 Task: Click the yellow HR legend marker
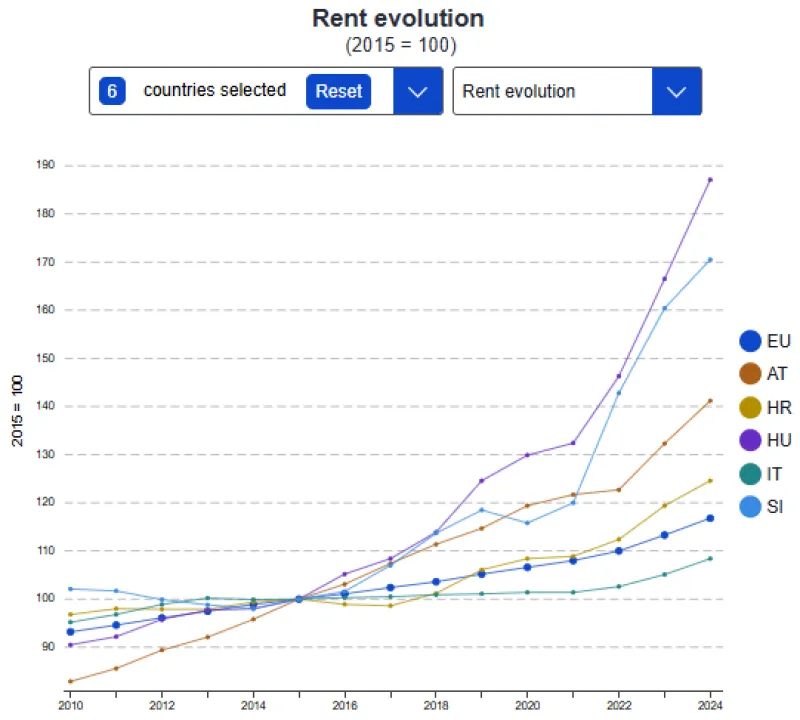pos(750,407)
